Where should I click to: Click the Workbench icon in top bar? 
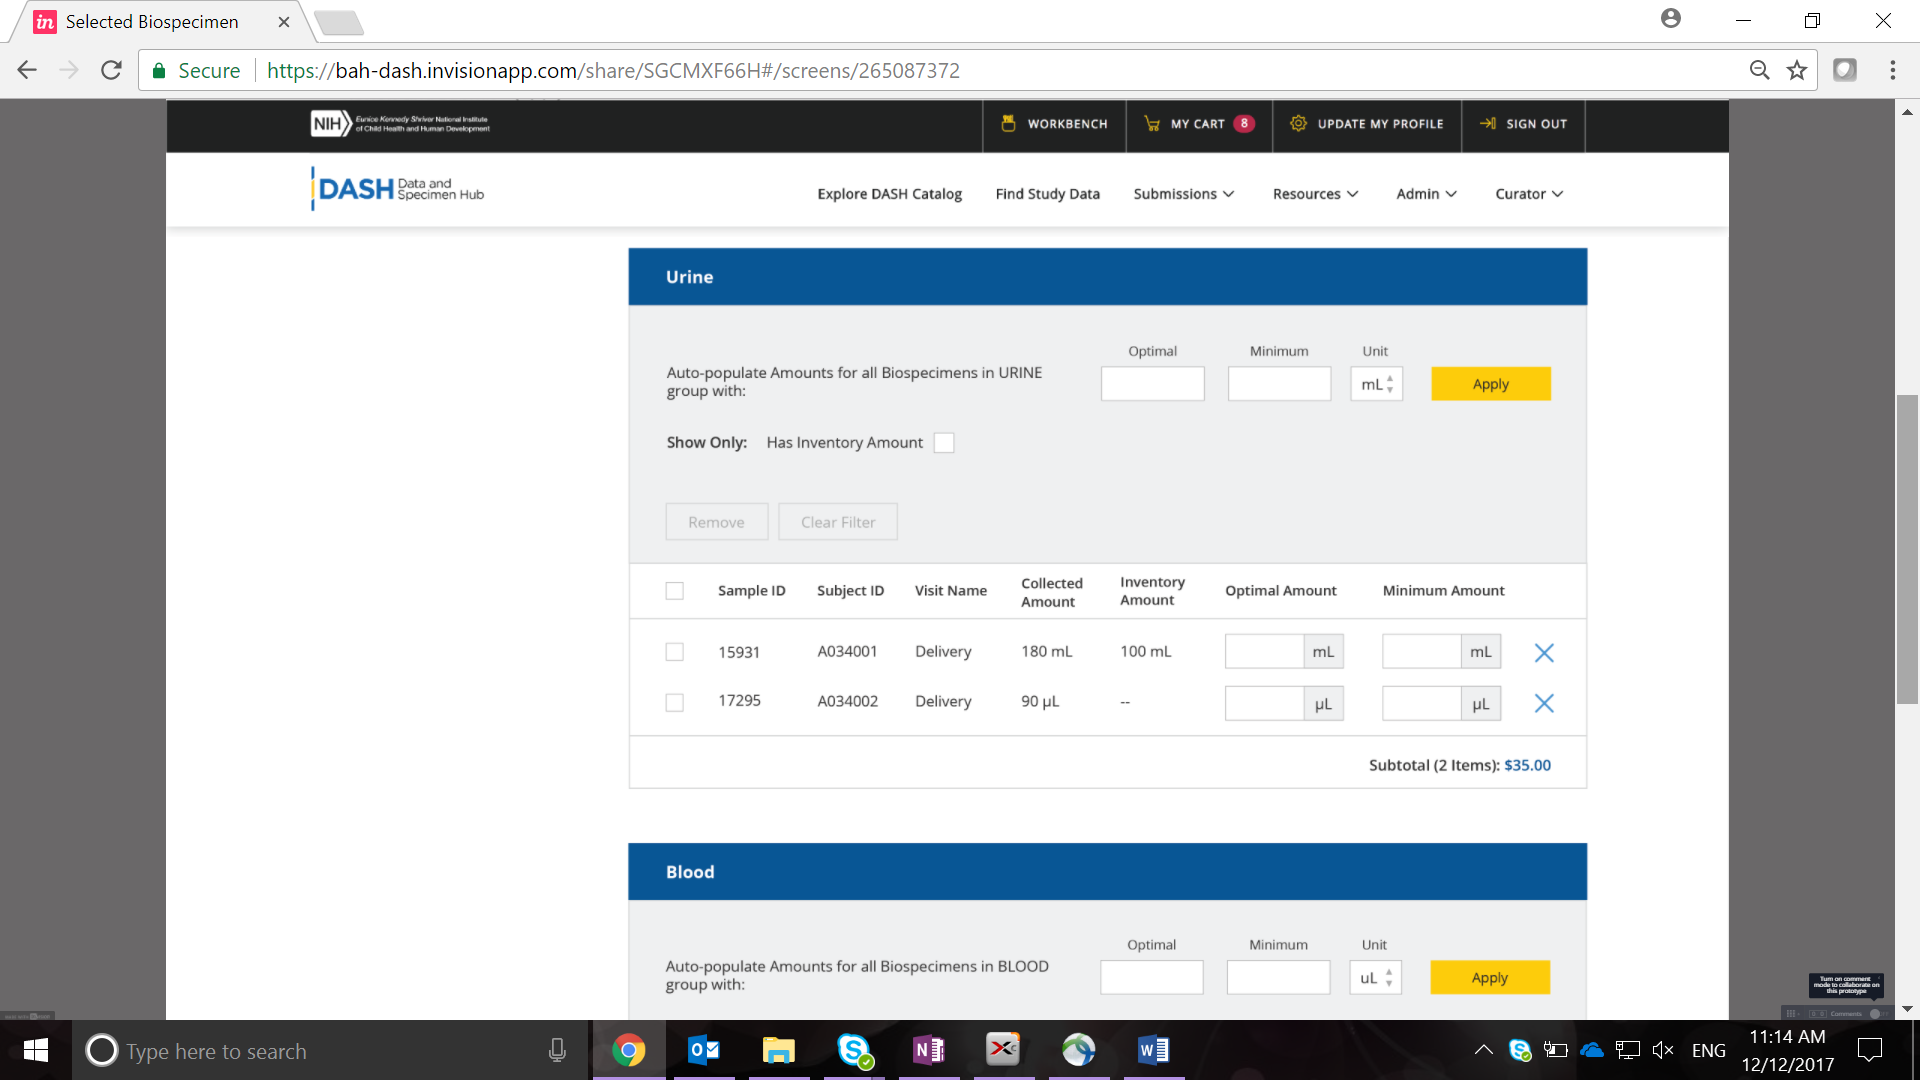[x=1008, y=124]
